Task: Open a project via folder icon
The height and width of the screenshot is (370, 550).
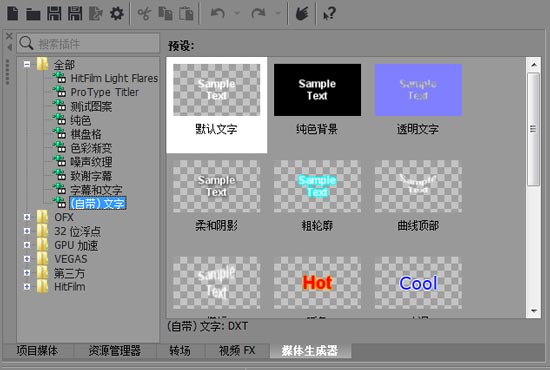Action: pyautogui.click(x=33, y=14)
